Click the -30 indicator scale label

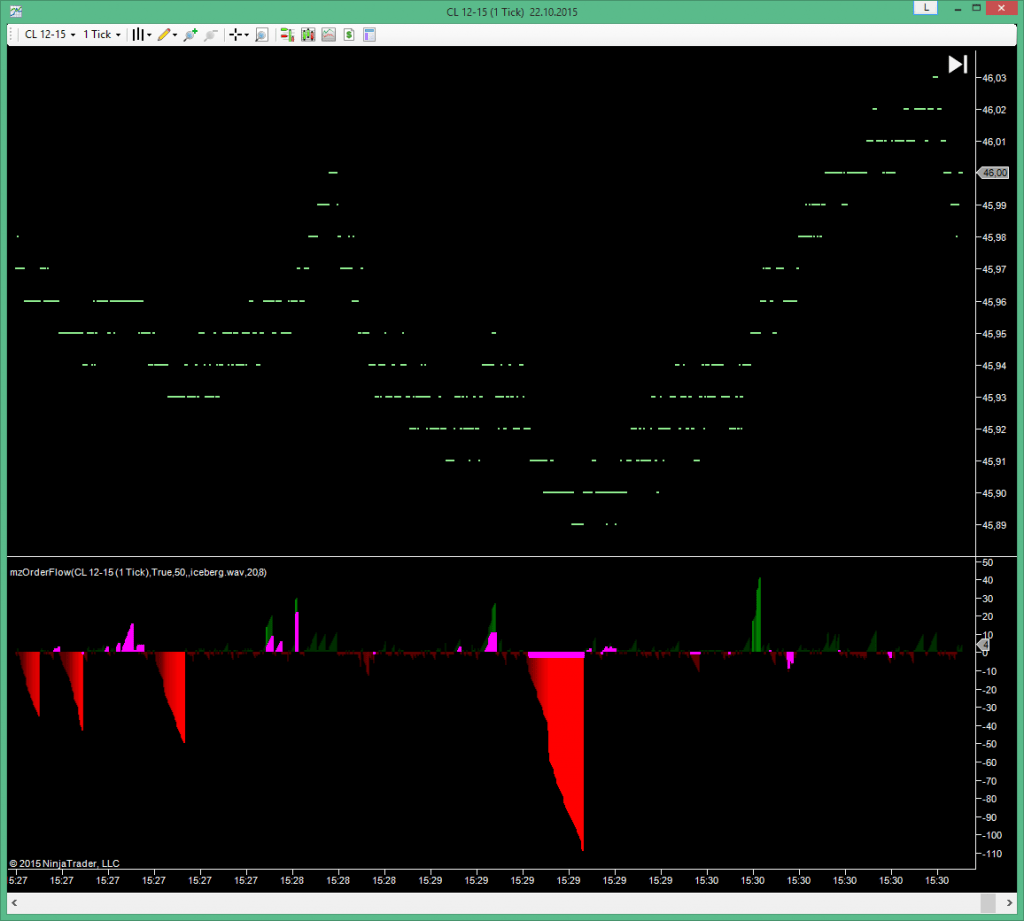click(x=989, y=707)
